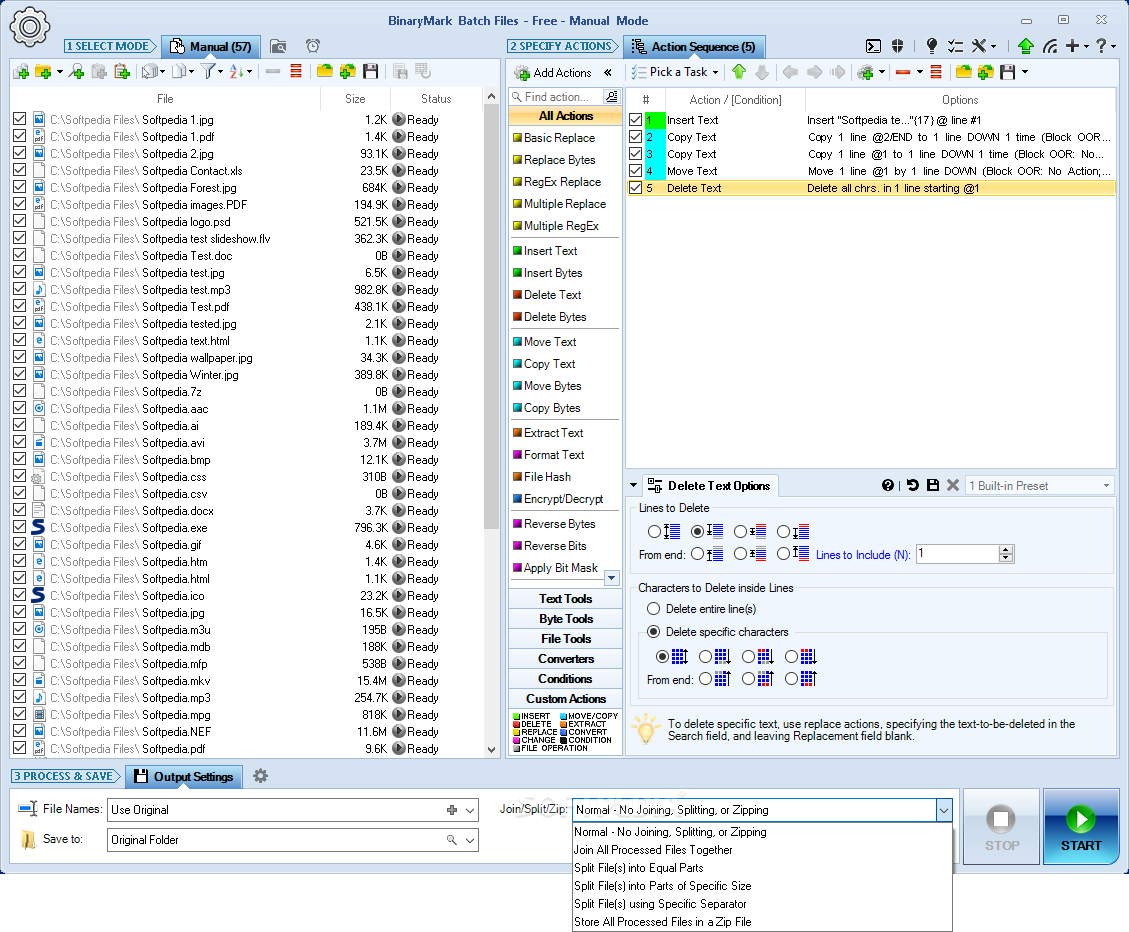Image resolution: width=1129 pixels, height=932 pixels.
Task: Save preset with floppy icon in options panel
Action: [x=933, y=485]
